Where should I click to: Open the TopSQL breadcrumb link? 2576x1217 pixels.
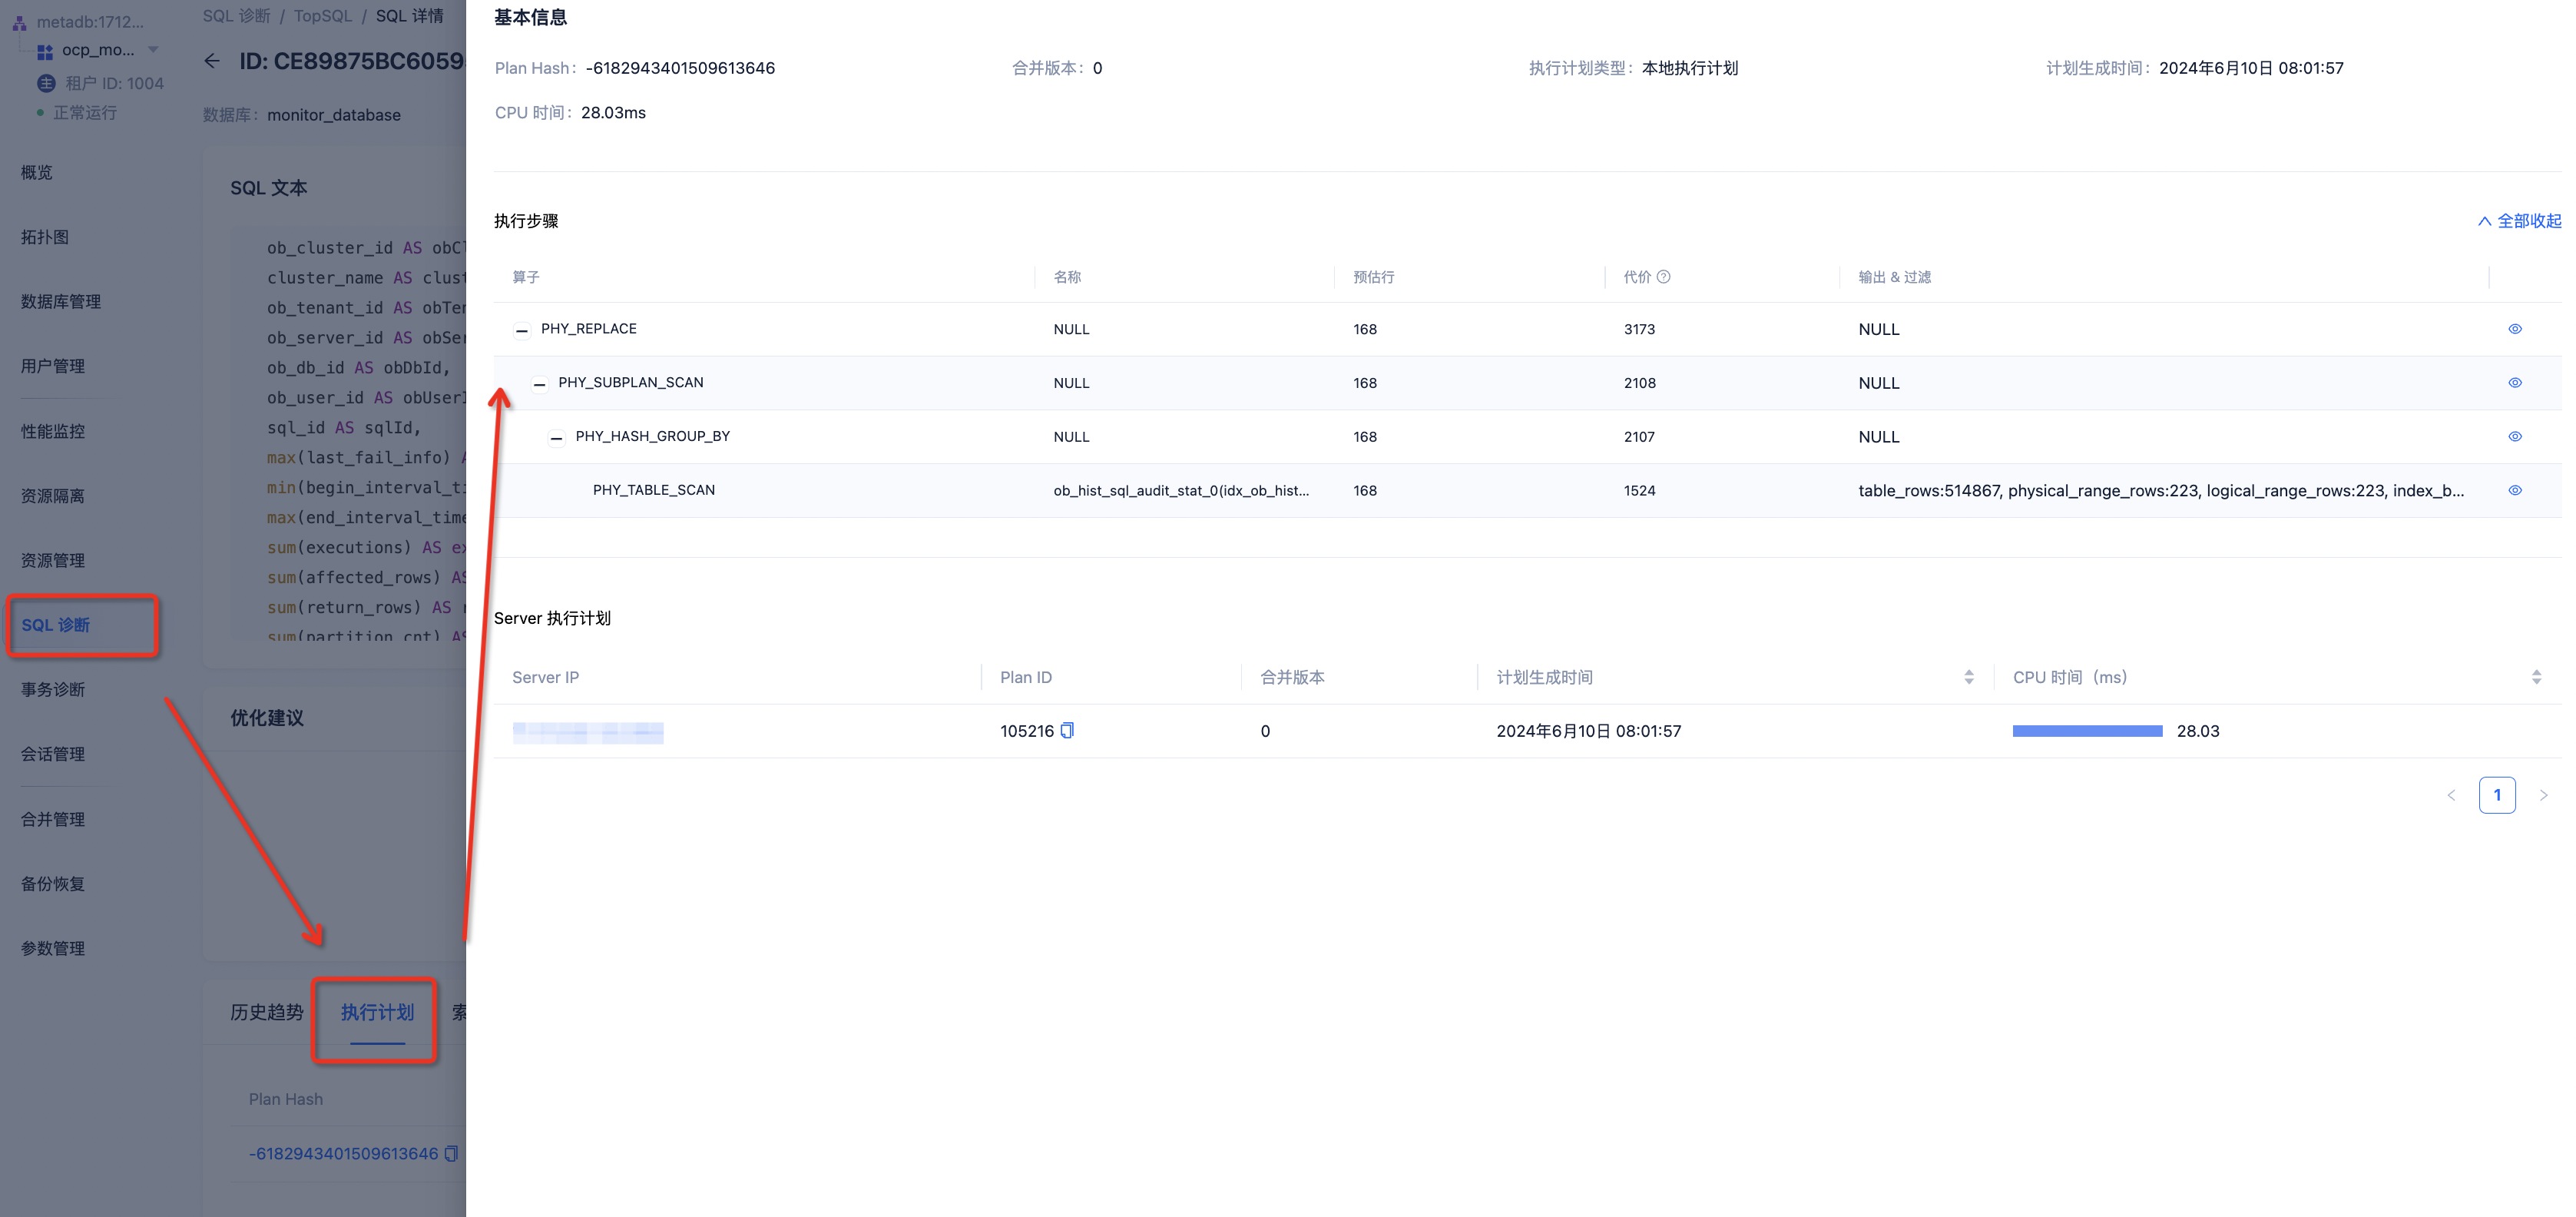tap(322, 16)
